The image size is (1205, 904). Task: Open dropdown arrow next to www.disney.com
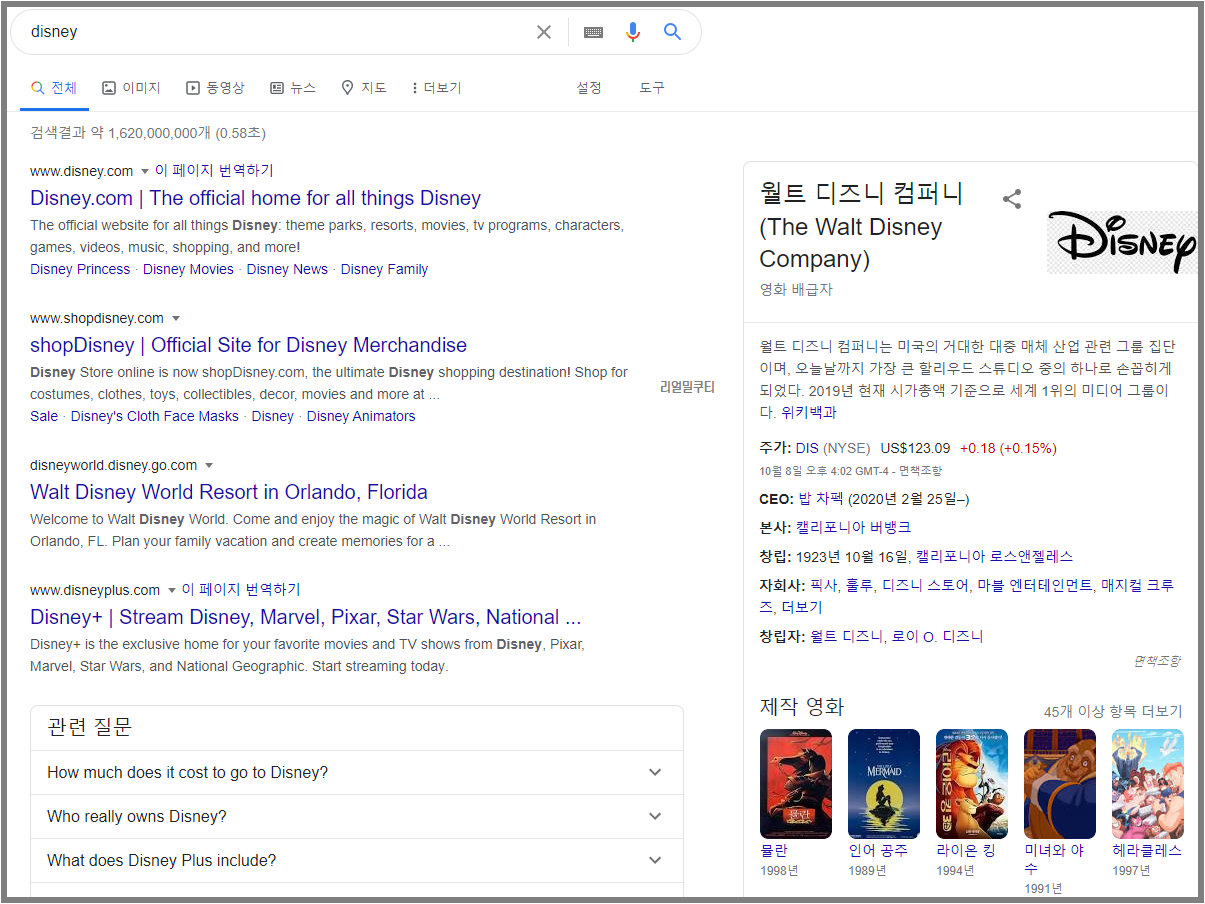tap(144, 171)
